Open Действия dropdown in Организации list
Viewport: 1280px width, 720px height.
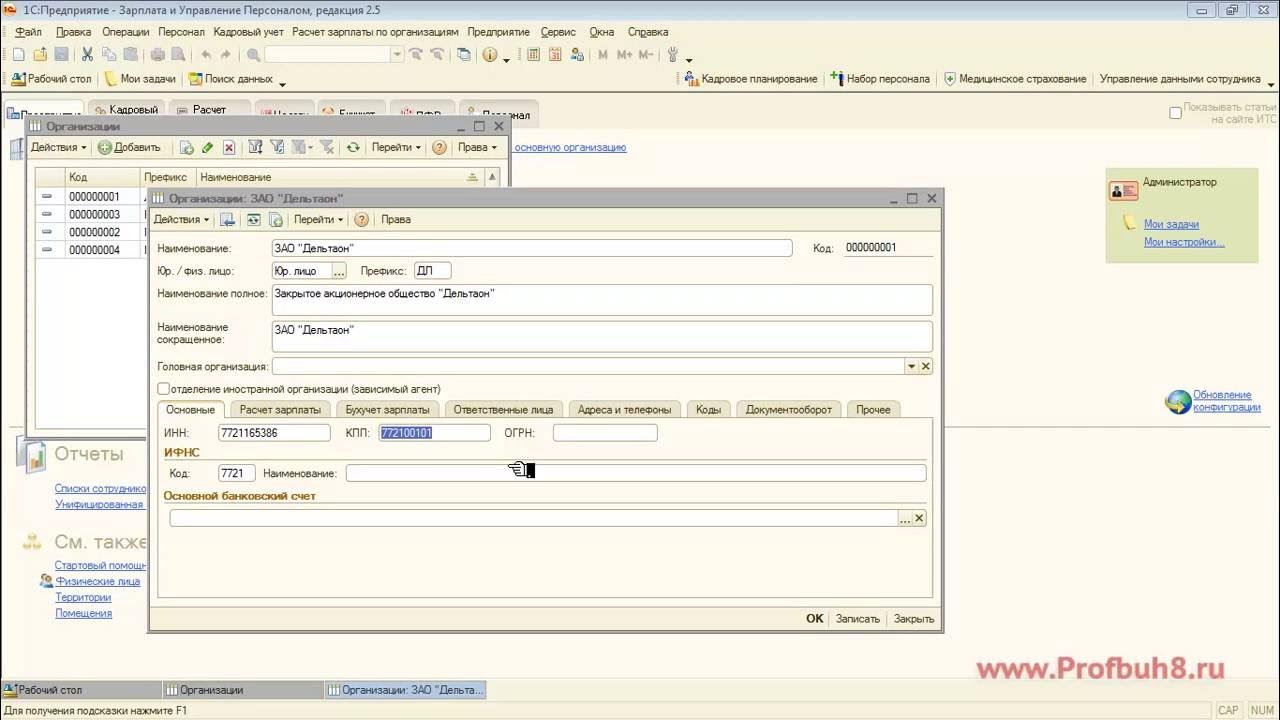[x=58, y=147]
